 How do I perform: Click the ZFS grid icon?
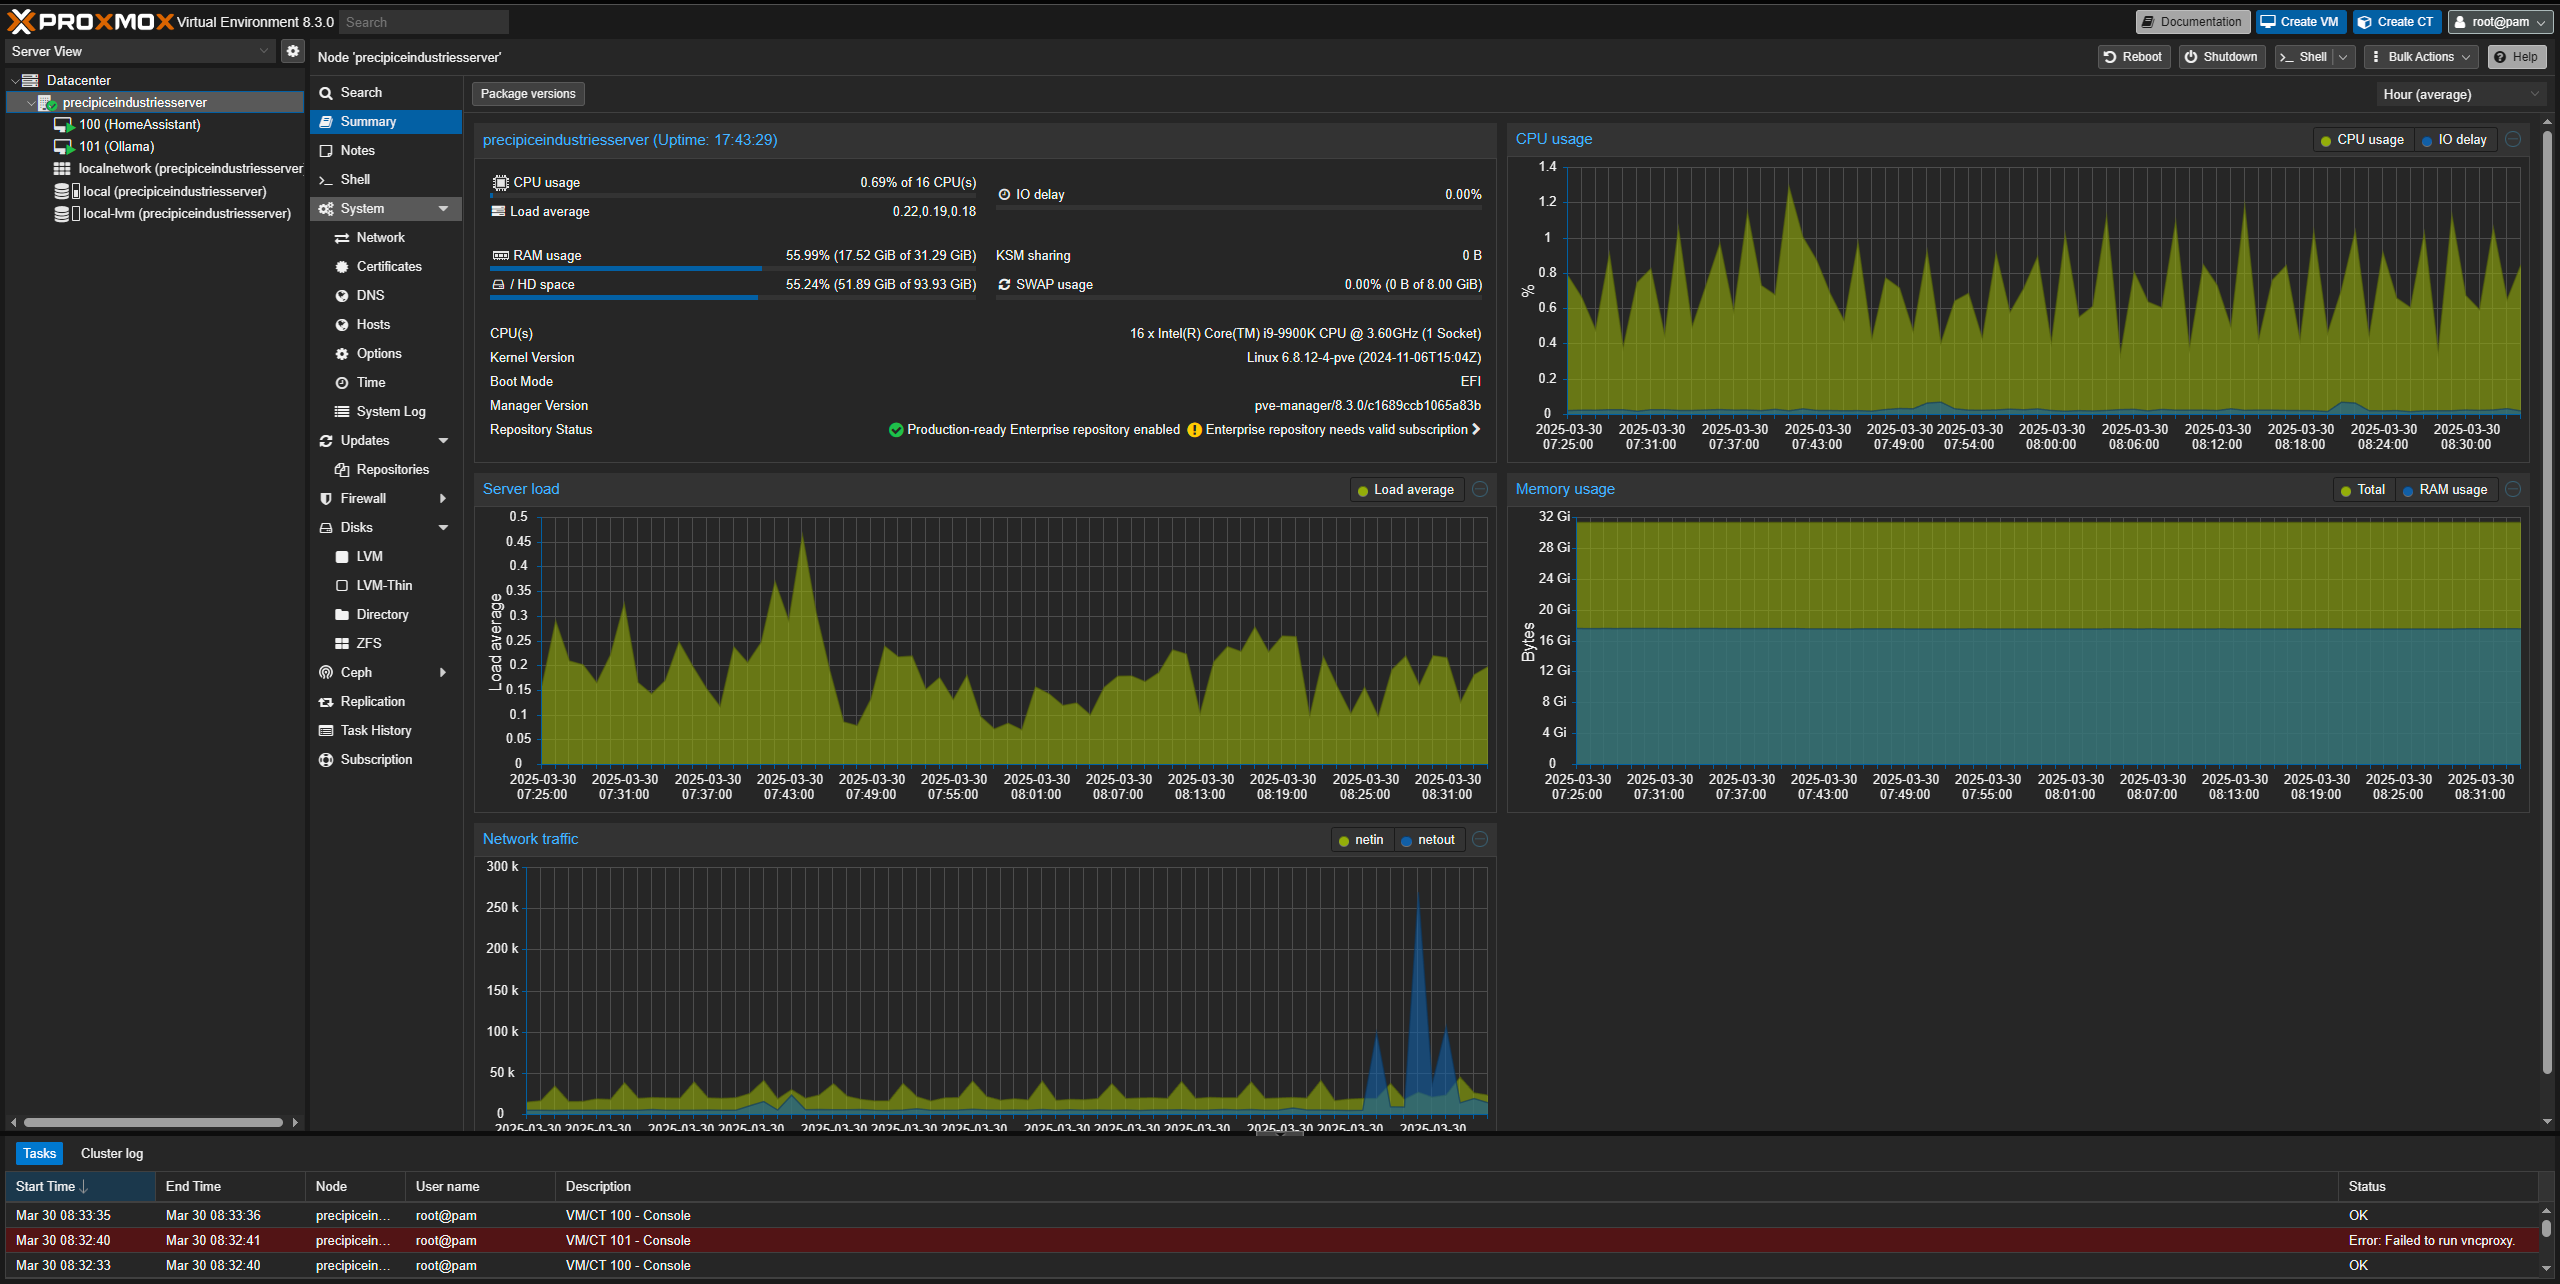(342, 644)
